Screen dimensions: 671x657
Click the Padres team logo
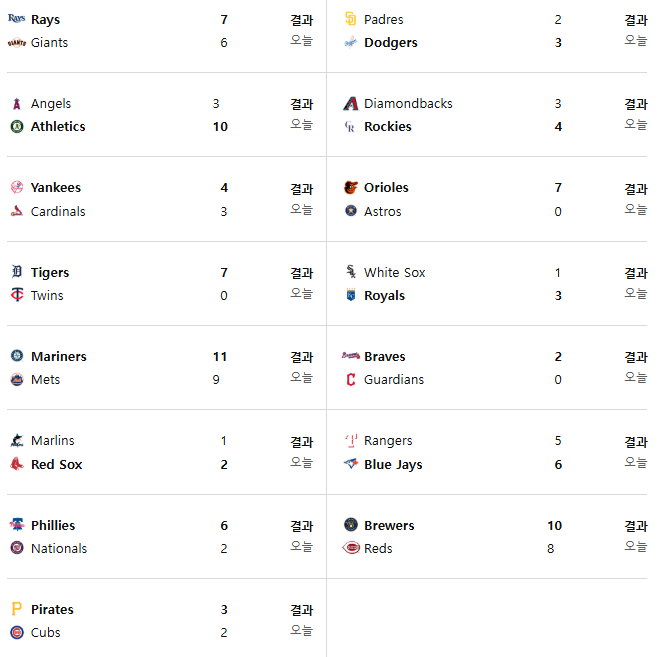point(350,19)
